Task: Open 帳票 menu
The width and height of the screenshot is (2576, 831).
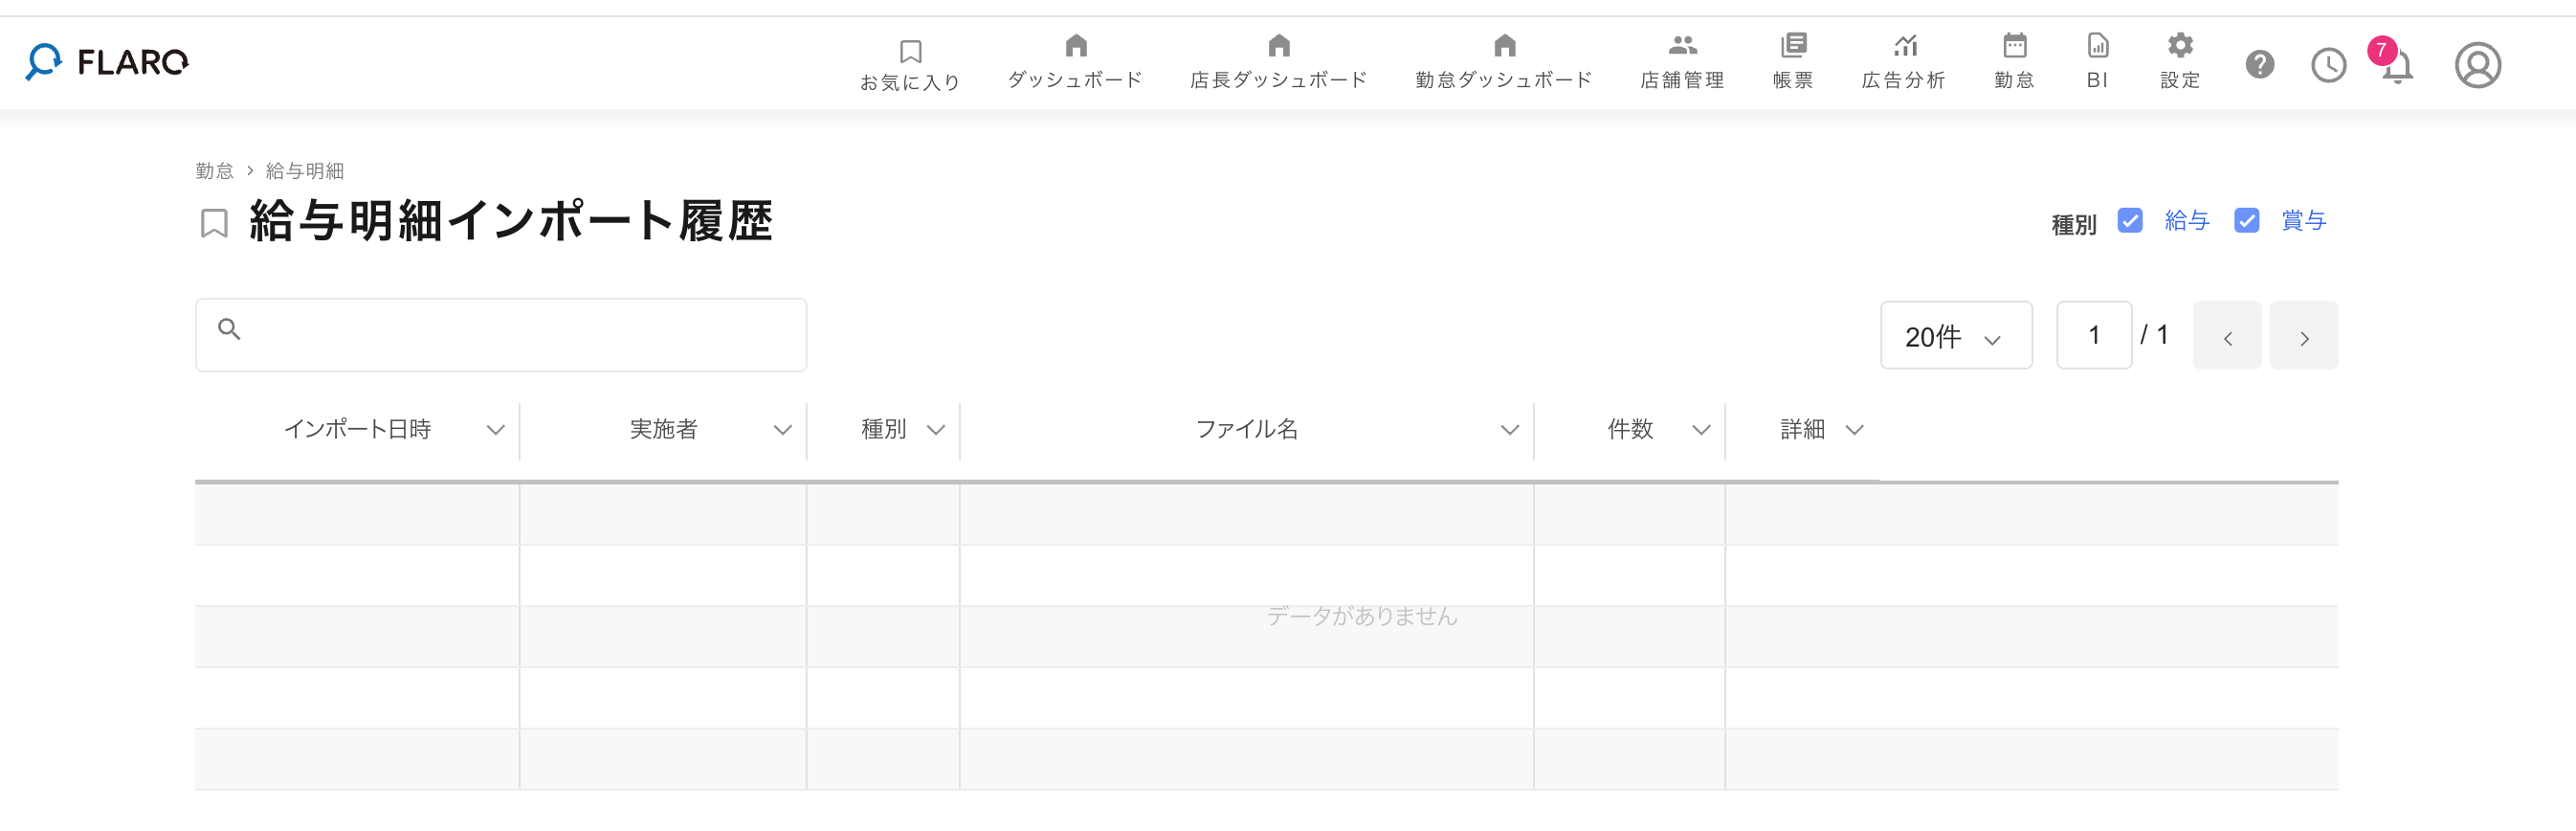Action: 1793,62
